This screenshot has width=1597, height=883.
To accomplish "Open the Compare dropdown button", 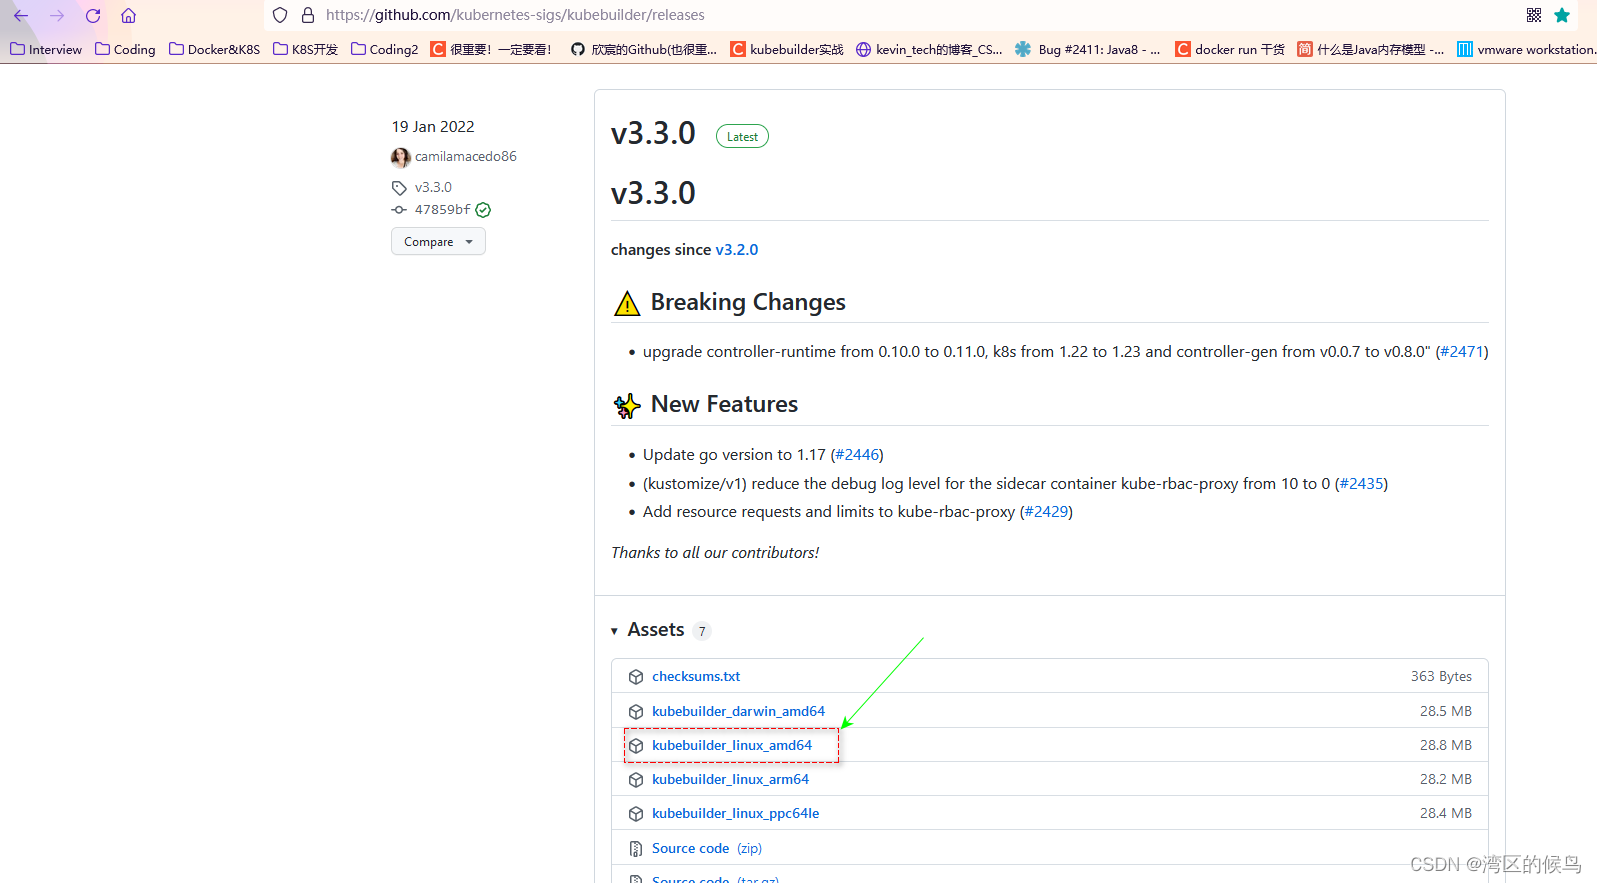I will coord(438,241).
